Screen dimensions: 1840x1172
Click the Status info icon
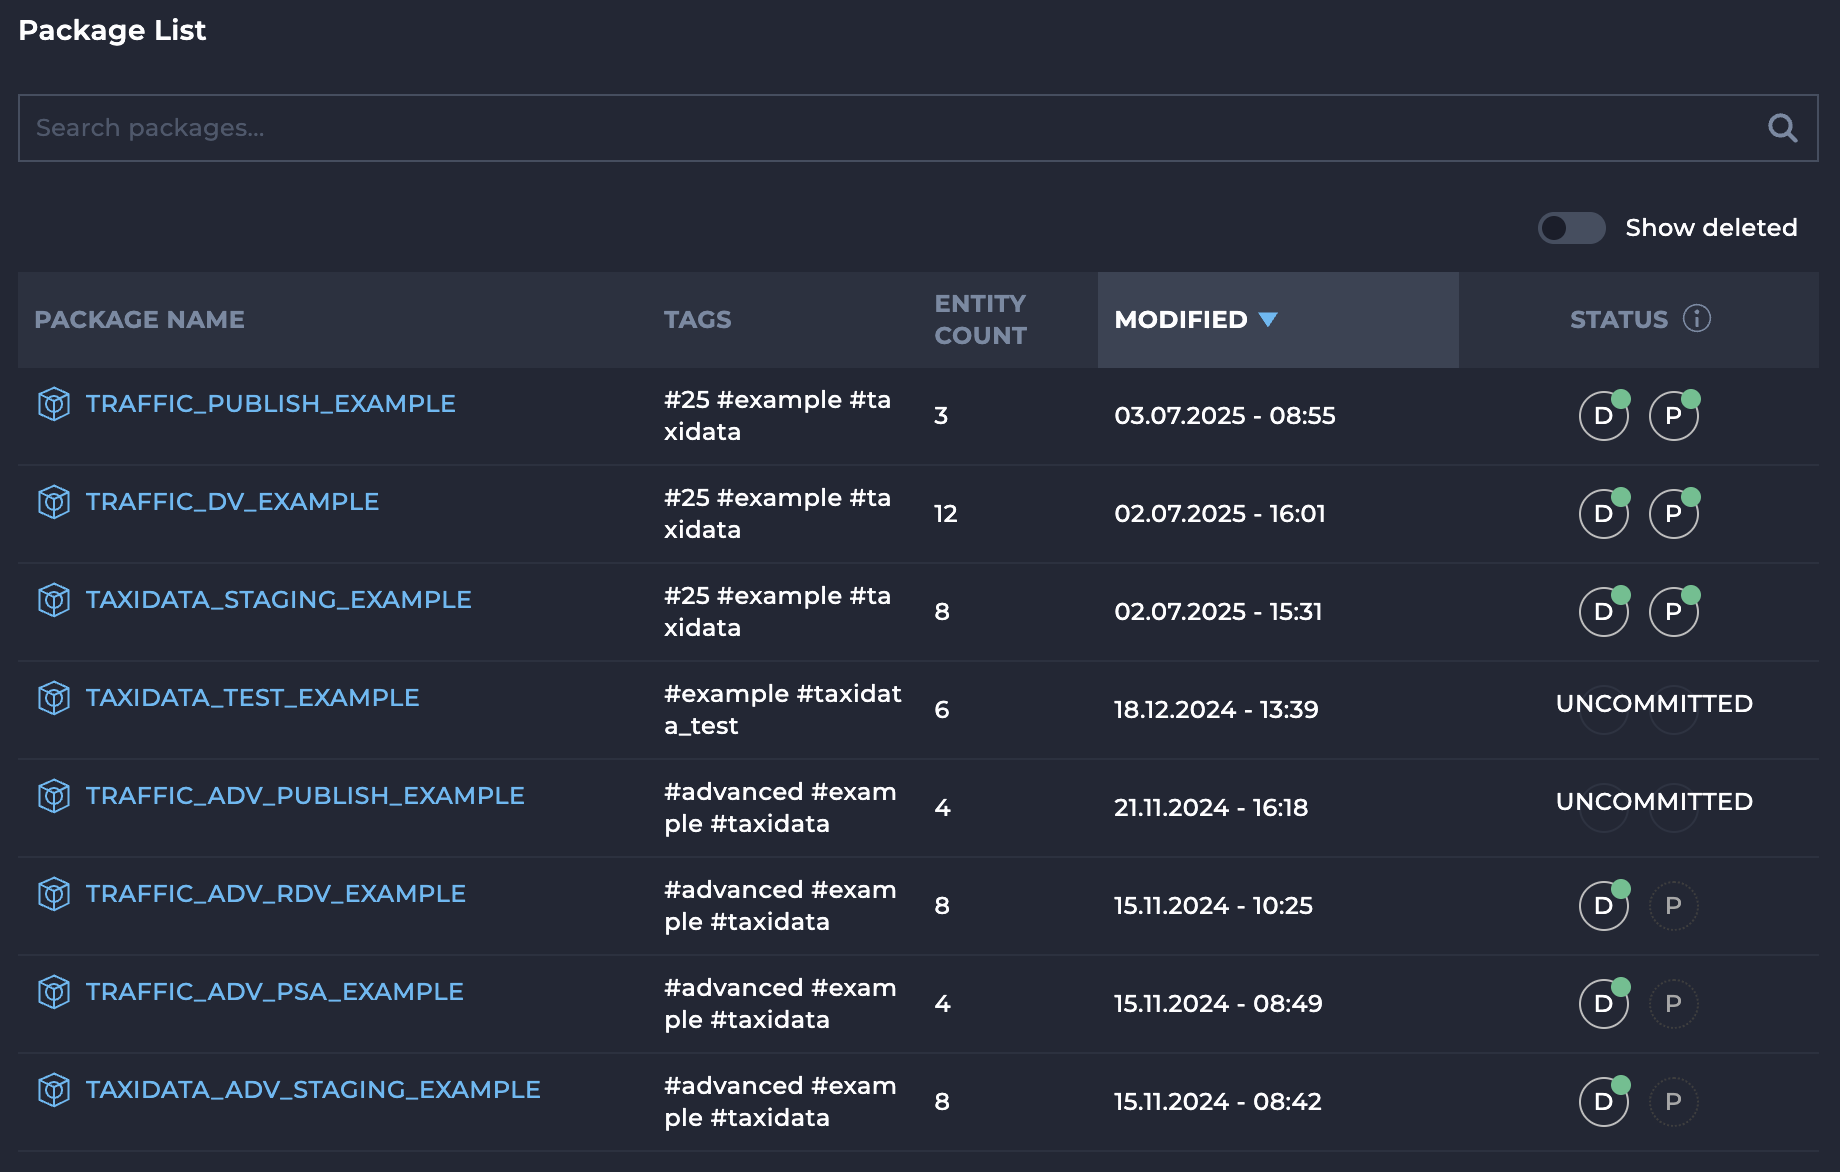point(1696,318)
